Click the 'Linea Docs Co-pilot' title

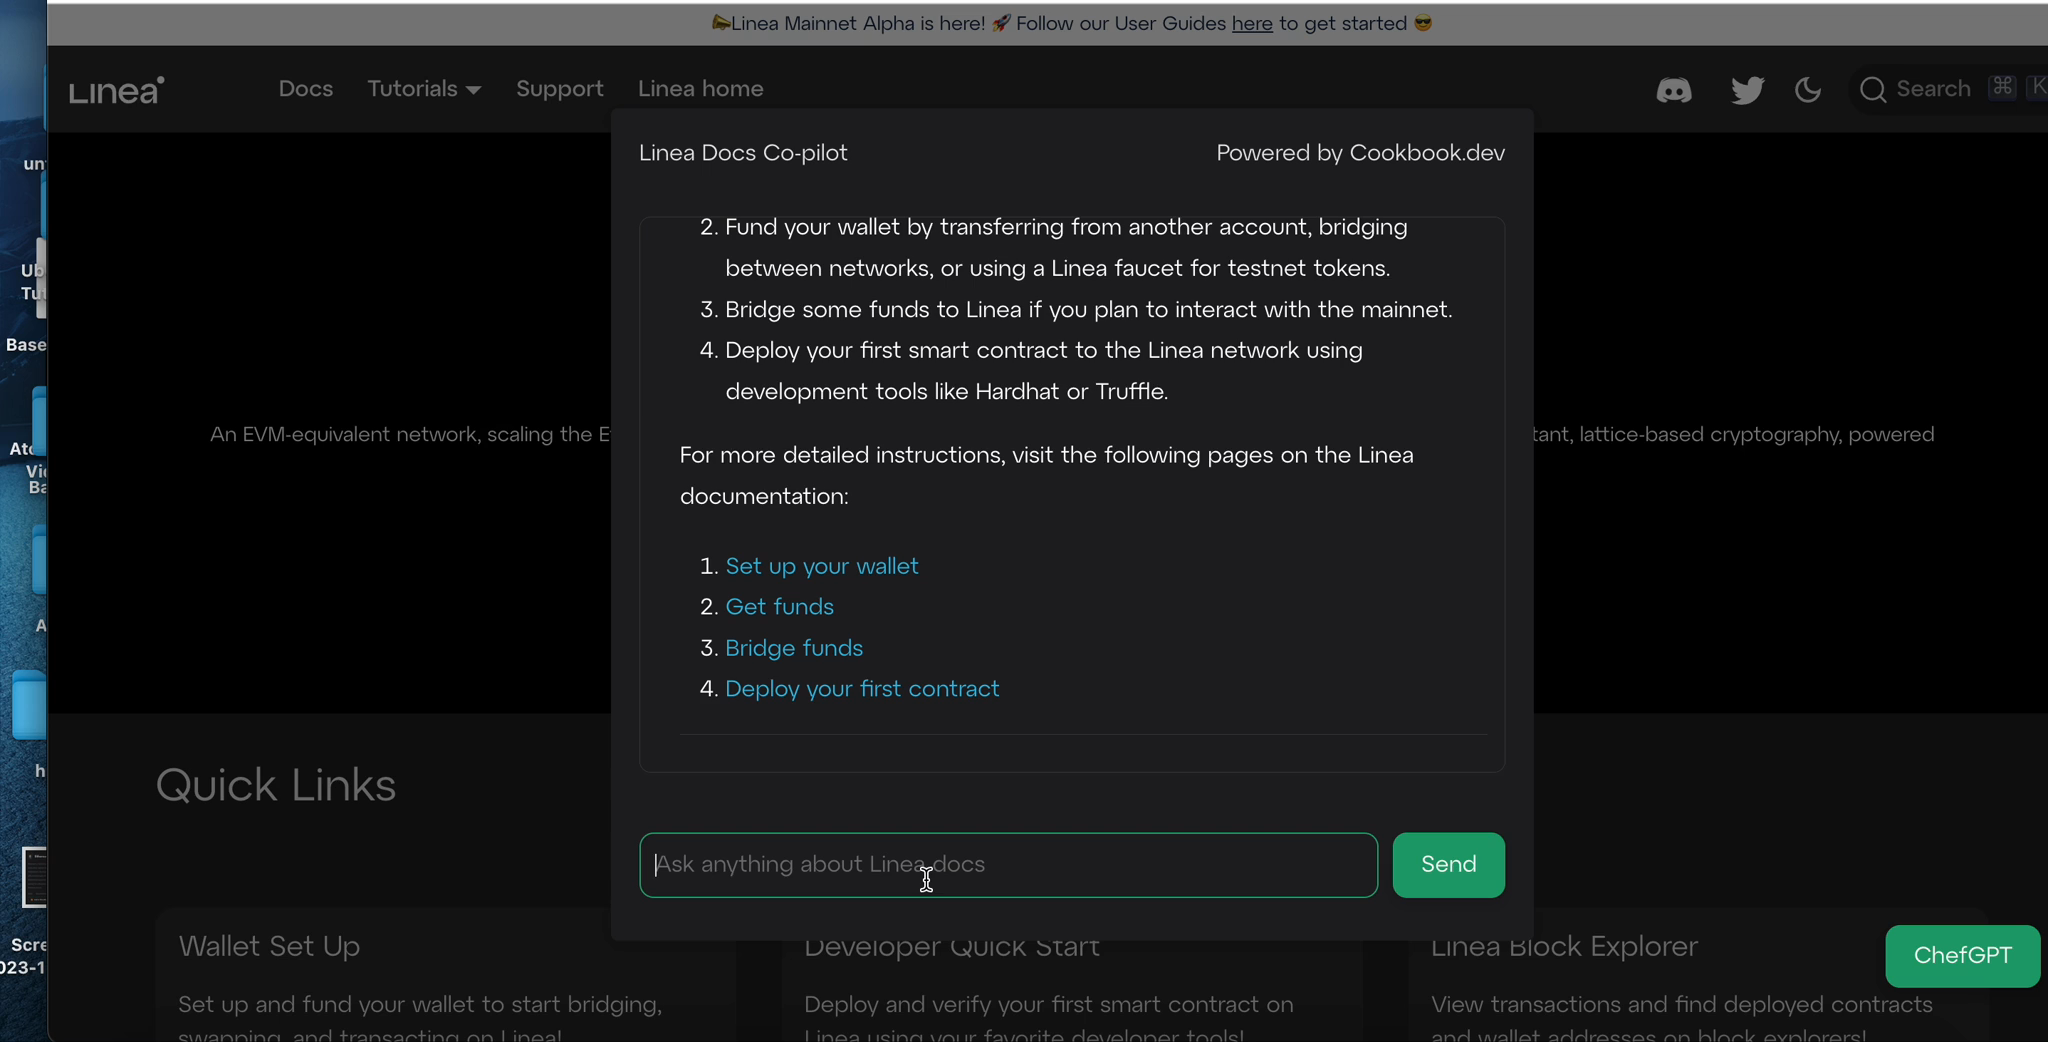click(743, 153)
